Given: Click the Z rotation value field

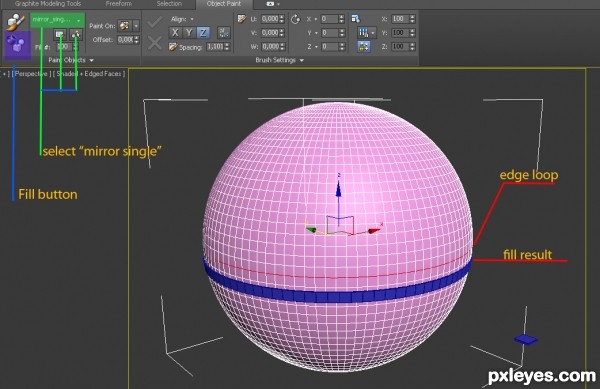Looking at the screenshot, I should click(x=330, y=47).
